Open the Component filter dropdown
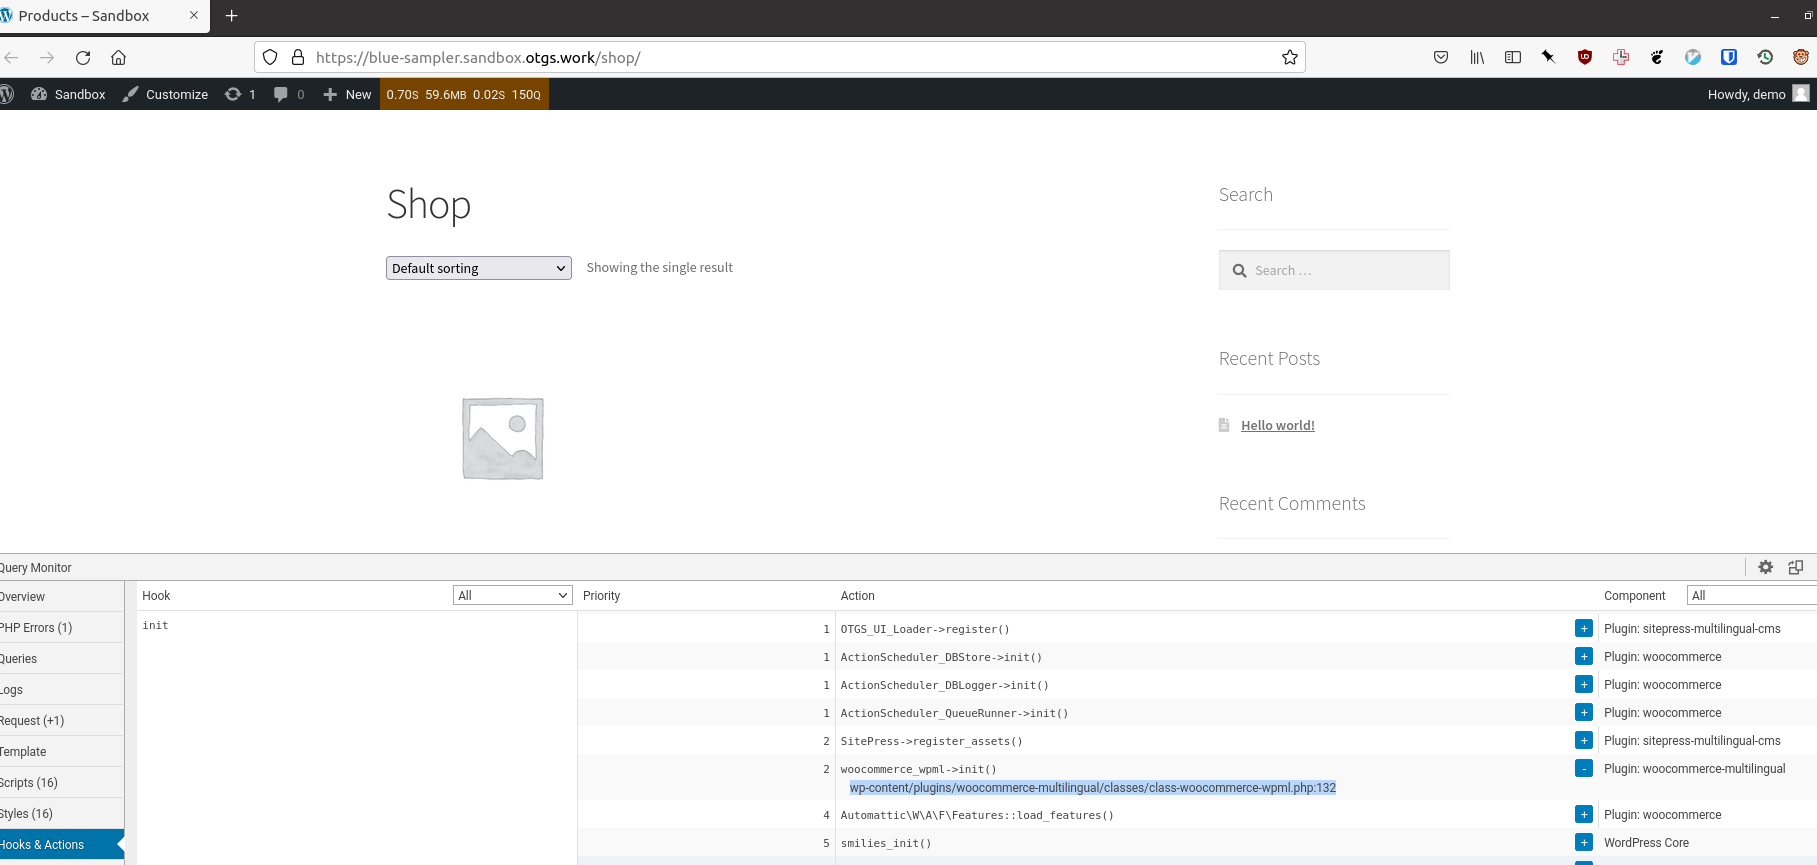Image resolution: width=1817 pixels, height=865 pixels. tap(1750, 595)
